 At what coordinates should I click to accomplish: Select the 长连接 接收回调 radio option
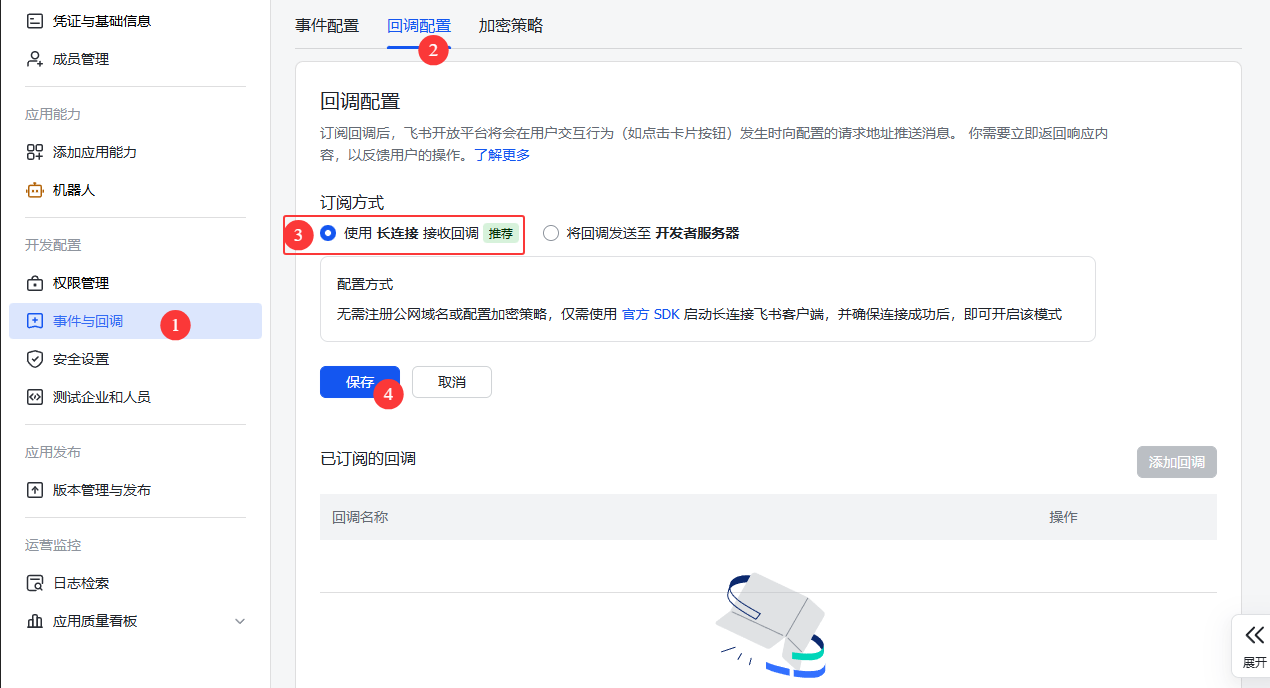point(329,232)
